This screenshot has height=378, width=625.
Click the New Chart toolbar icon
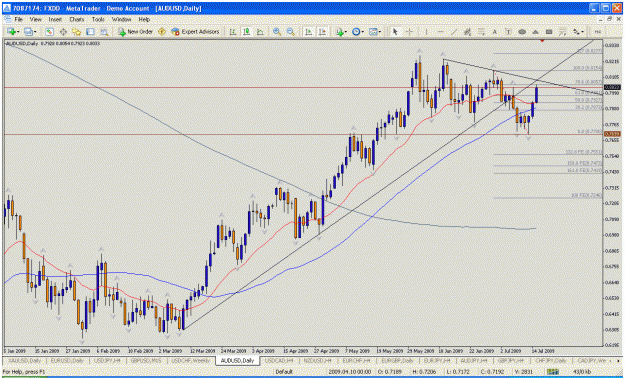[x=11, y=32]
